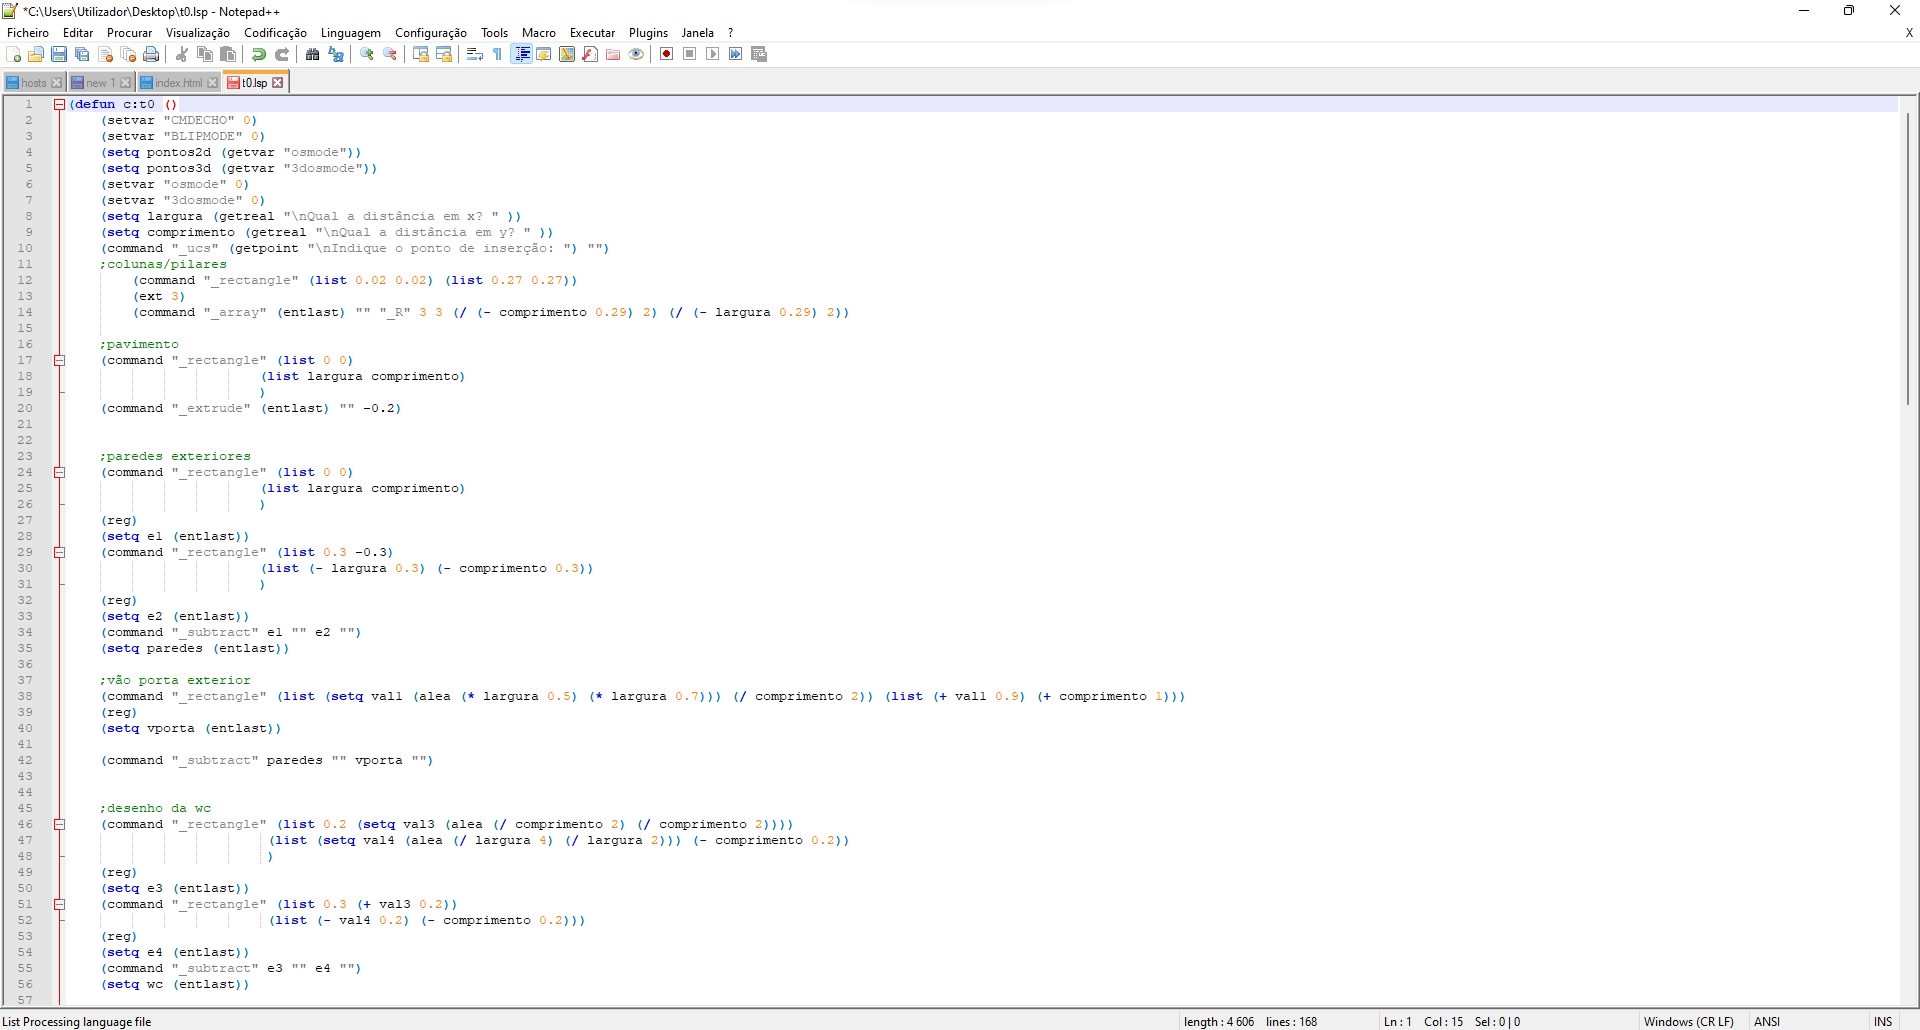Start macro recording with the red record icon

tap(667, 55)
